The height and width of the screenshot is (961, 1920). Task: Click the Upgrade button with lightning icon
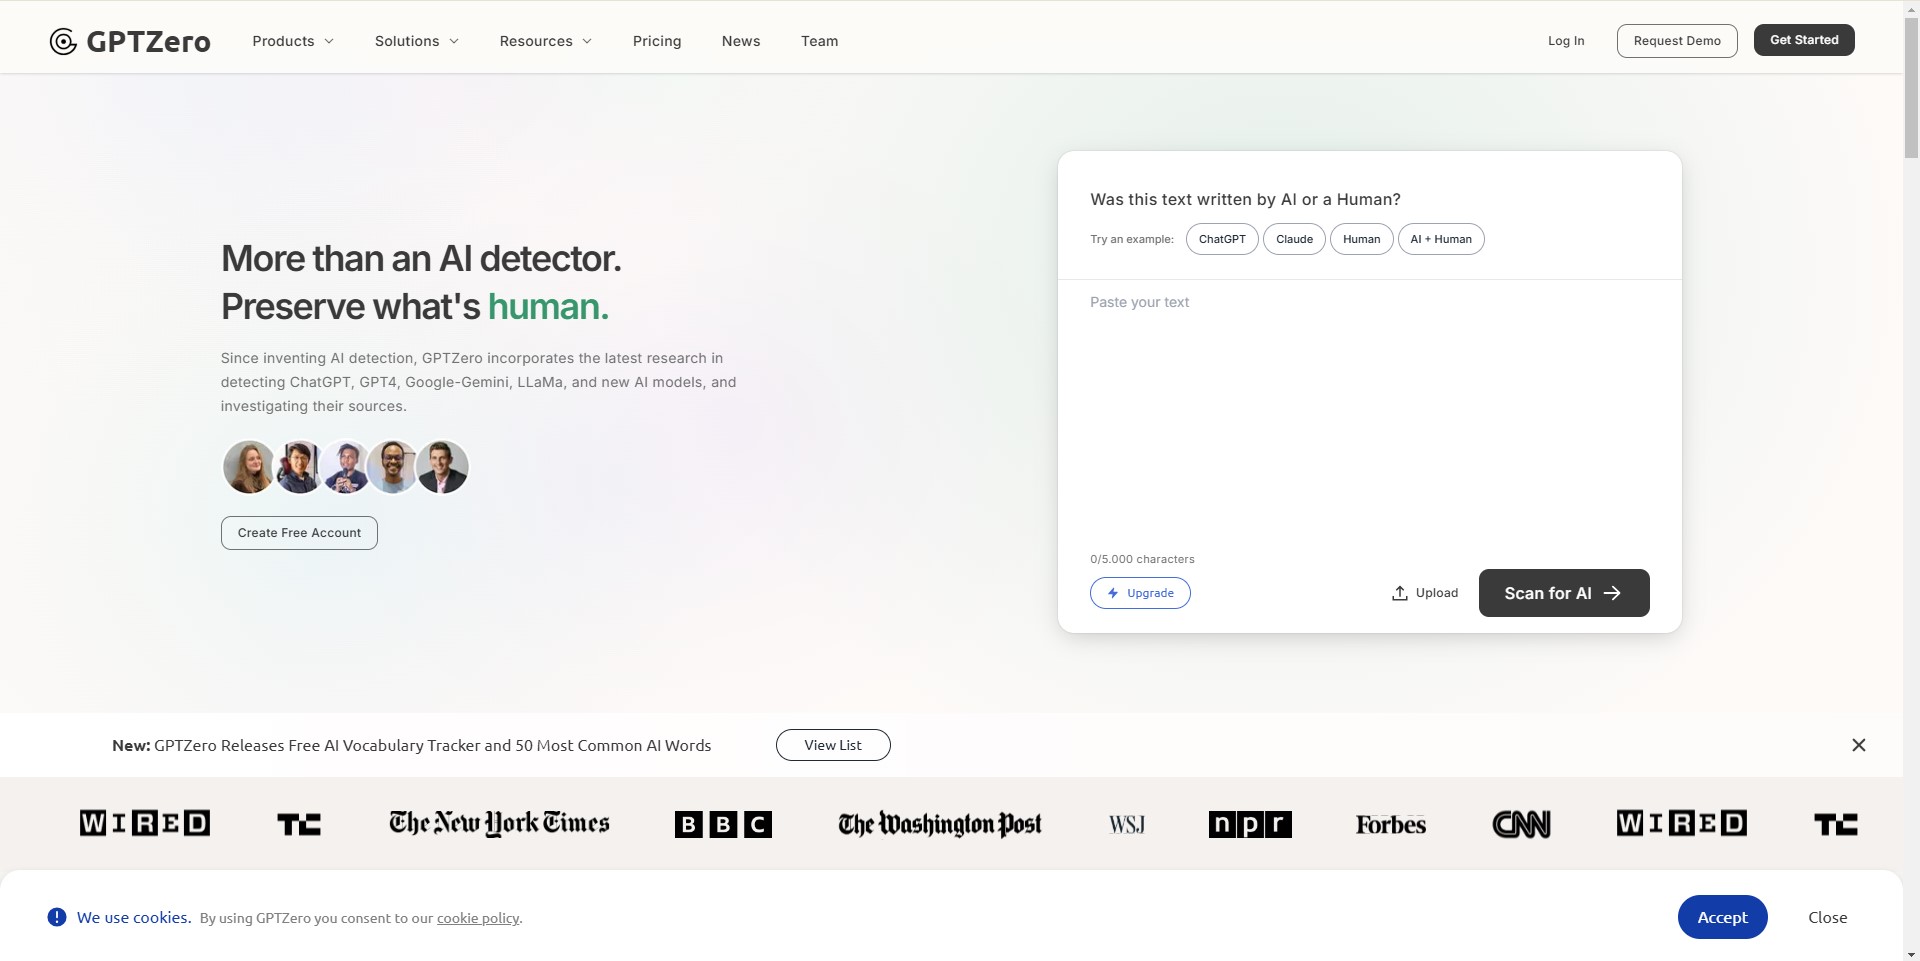click(1140, 593)
